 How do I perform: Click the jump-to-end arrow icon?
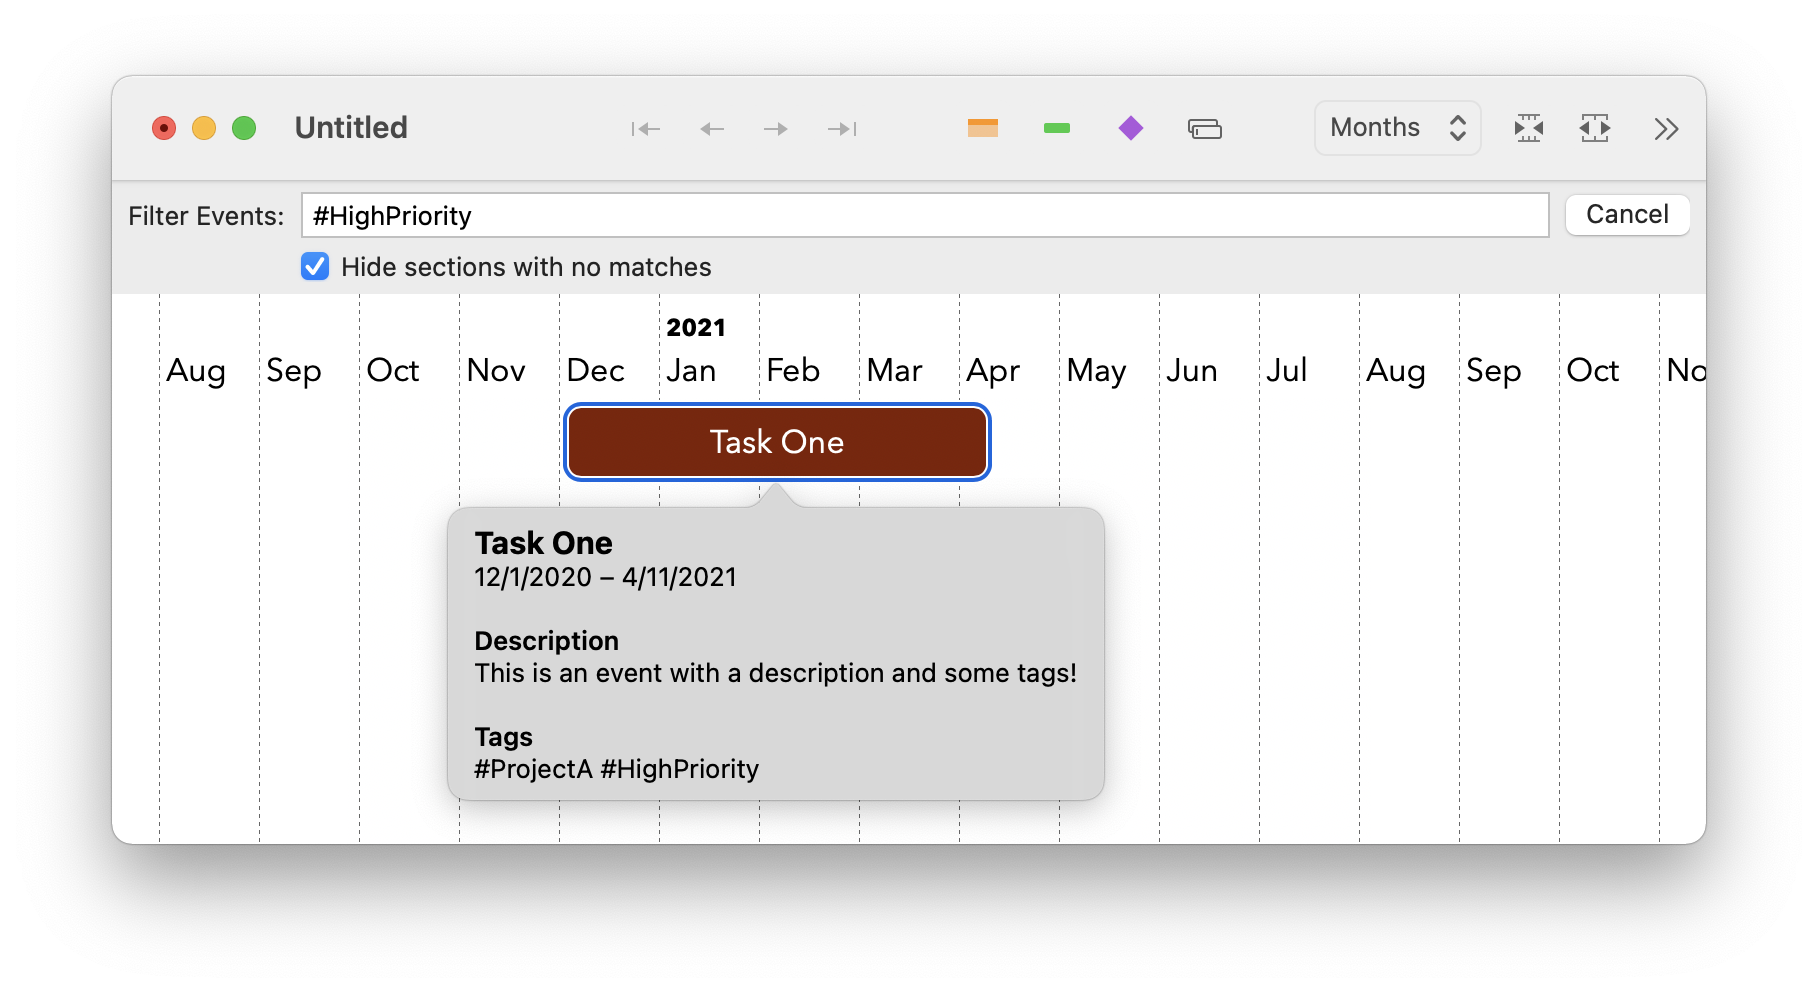tap(841, 128)
